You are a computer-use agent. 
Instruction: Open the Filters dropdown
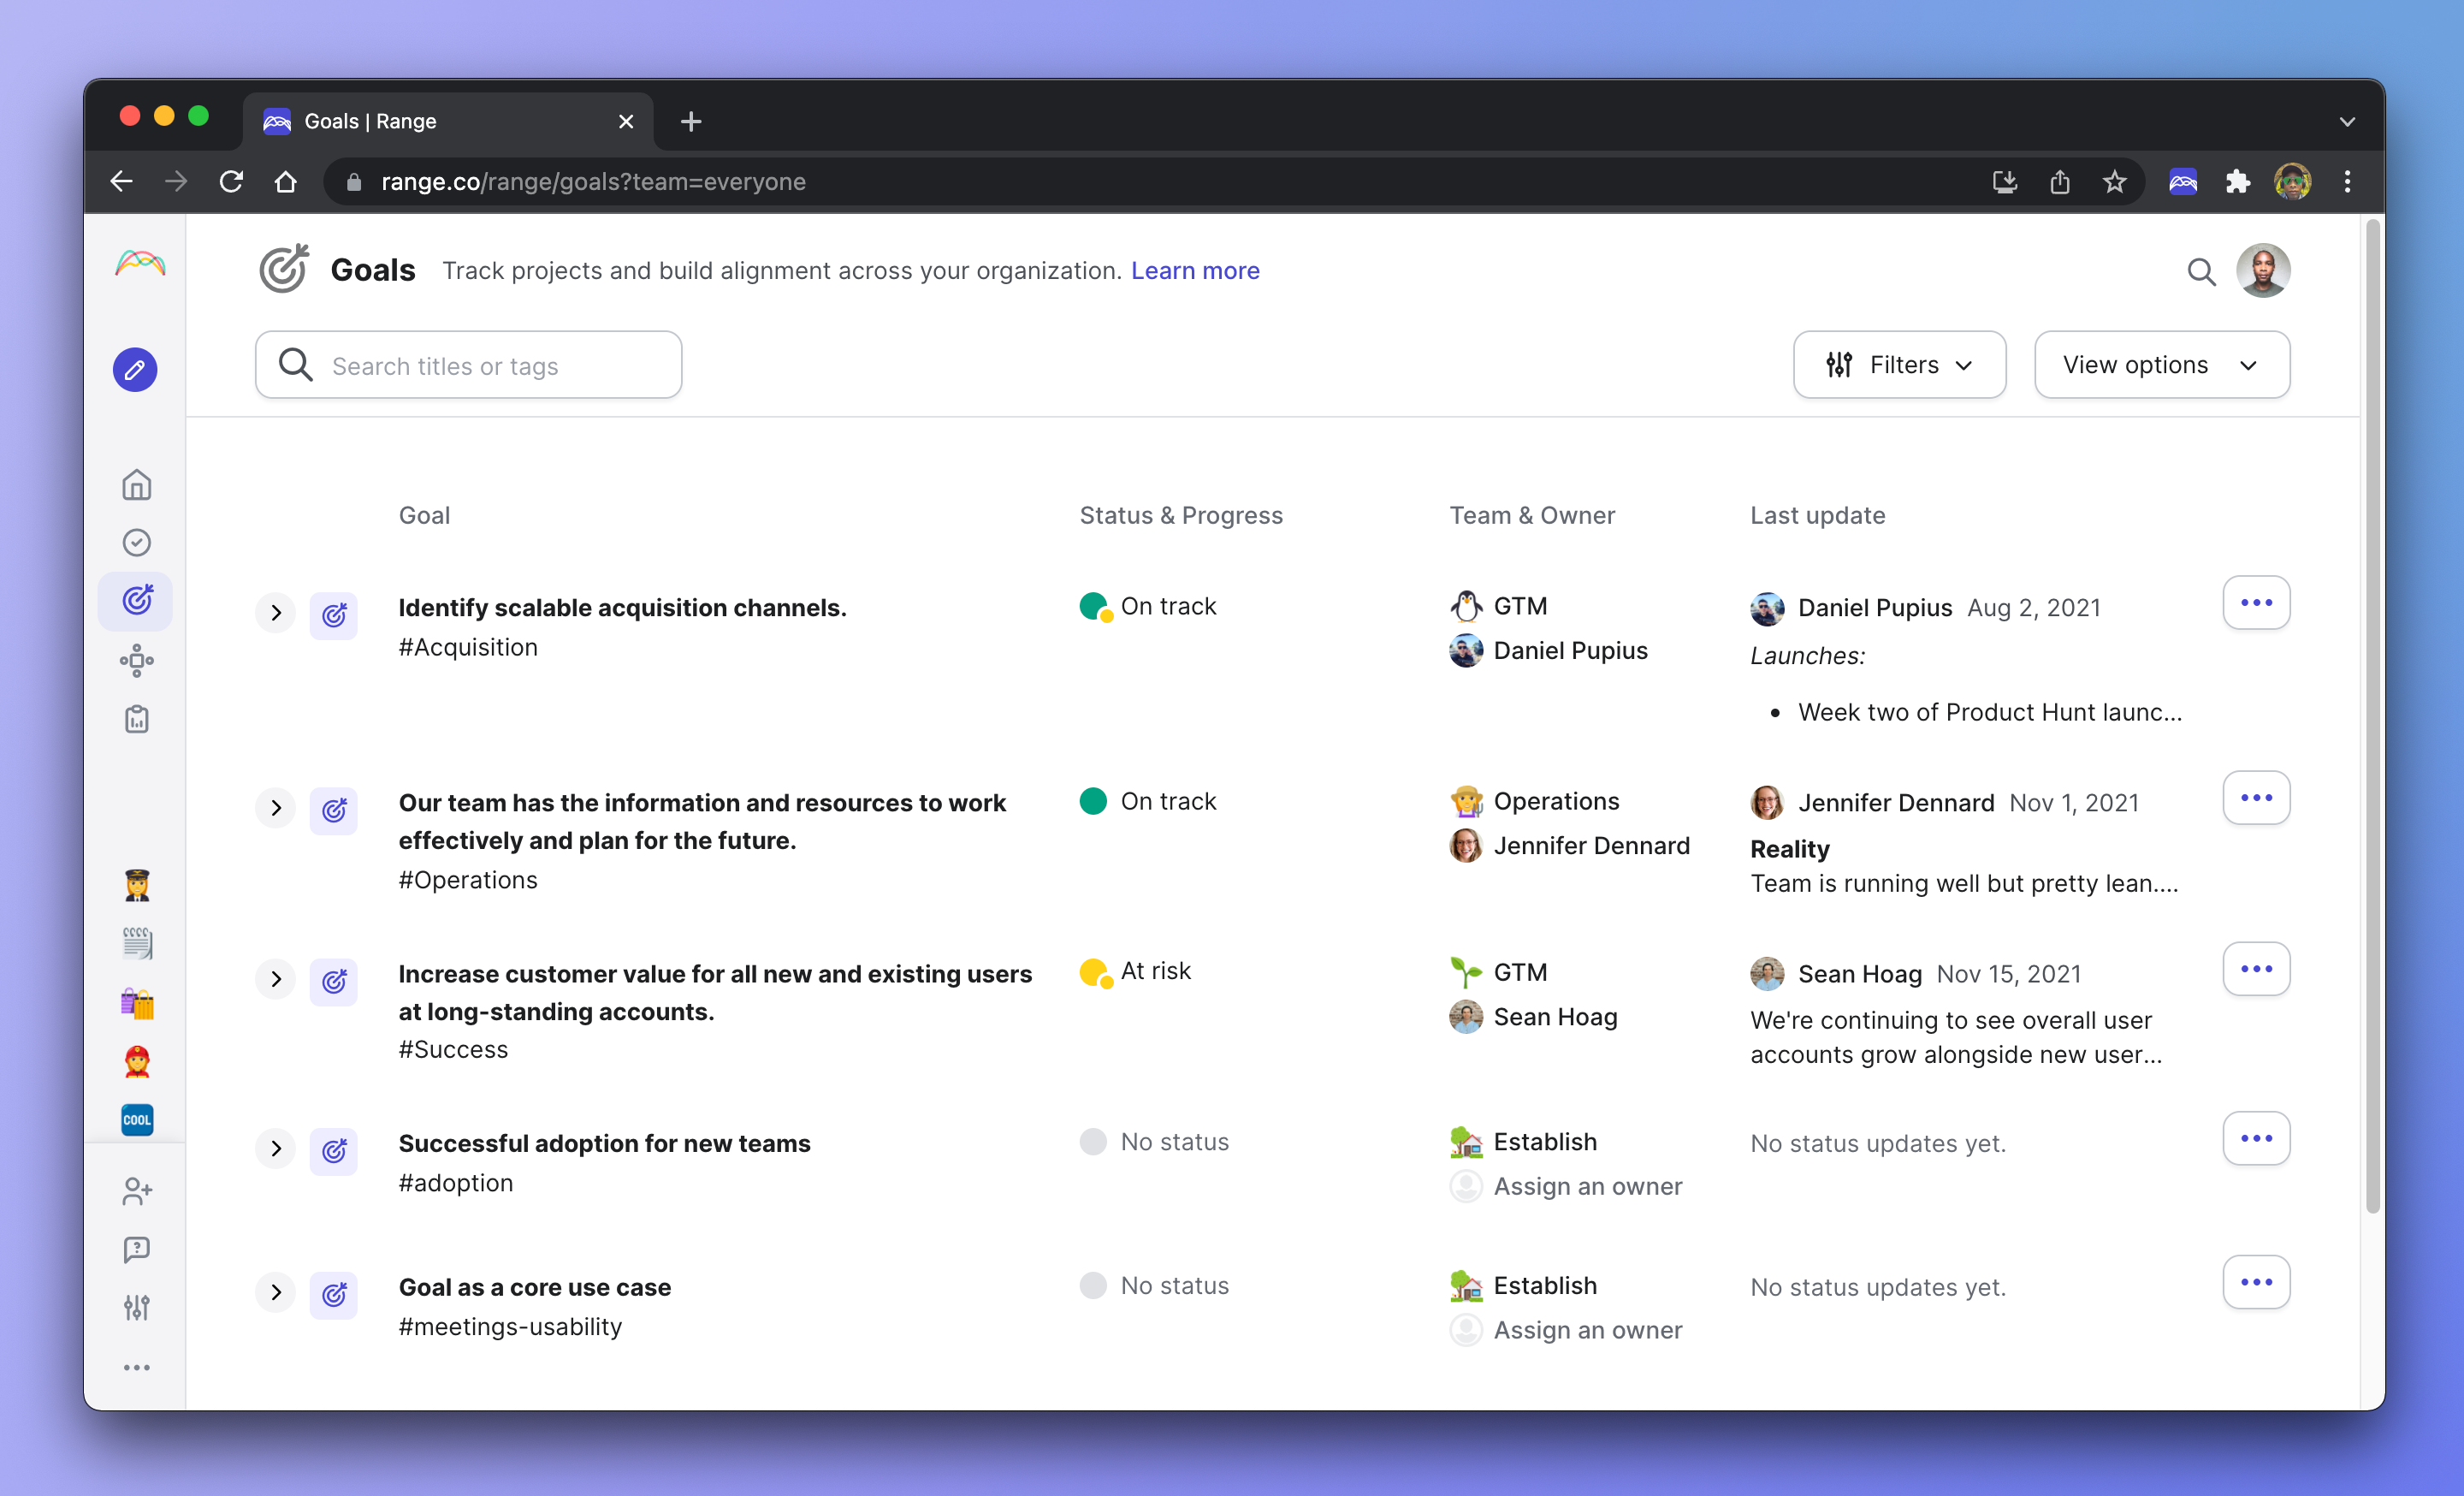coord(1899,365)
